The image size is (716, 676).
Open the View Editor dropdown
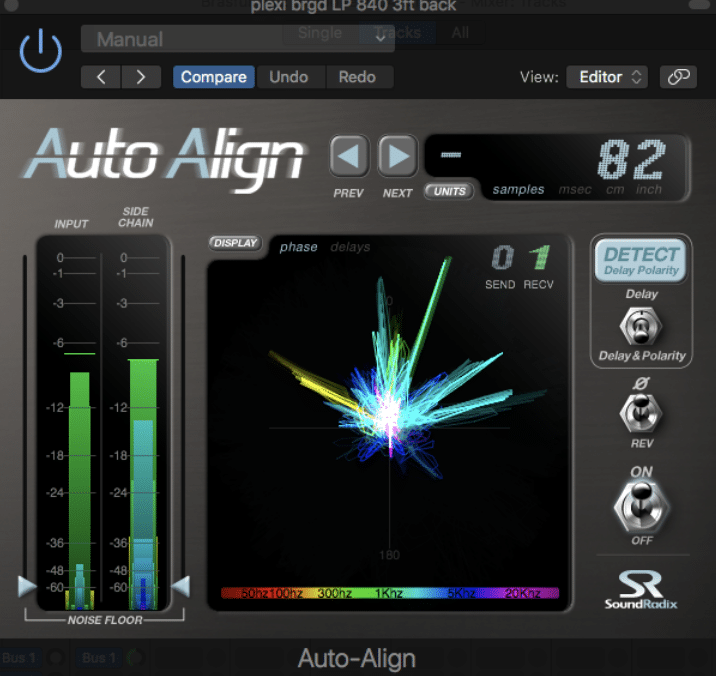point(607,77)
